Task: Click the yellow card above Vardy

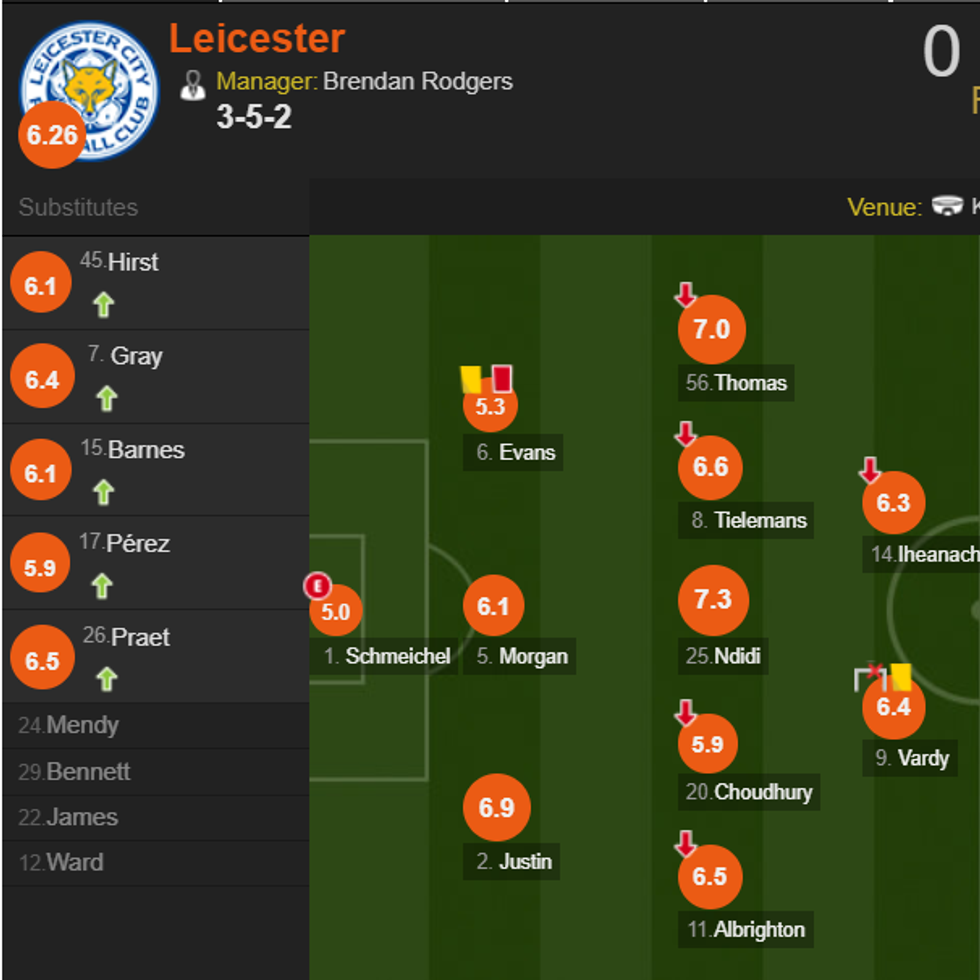Action: [x=901, y=677]
